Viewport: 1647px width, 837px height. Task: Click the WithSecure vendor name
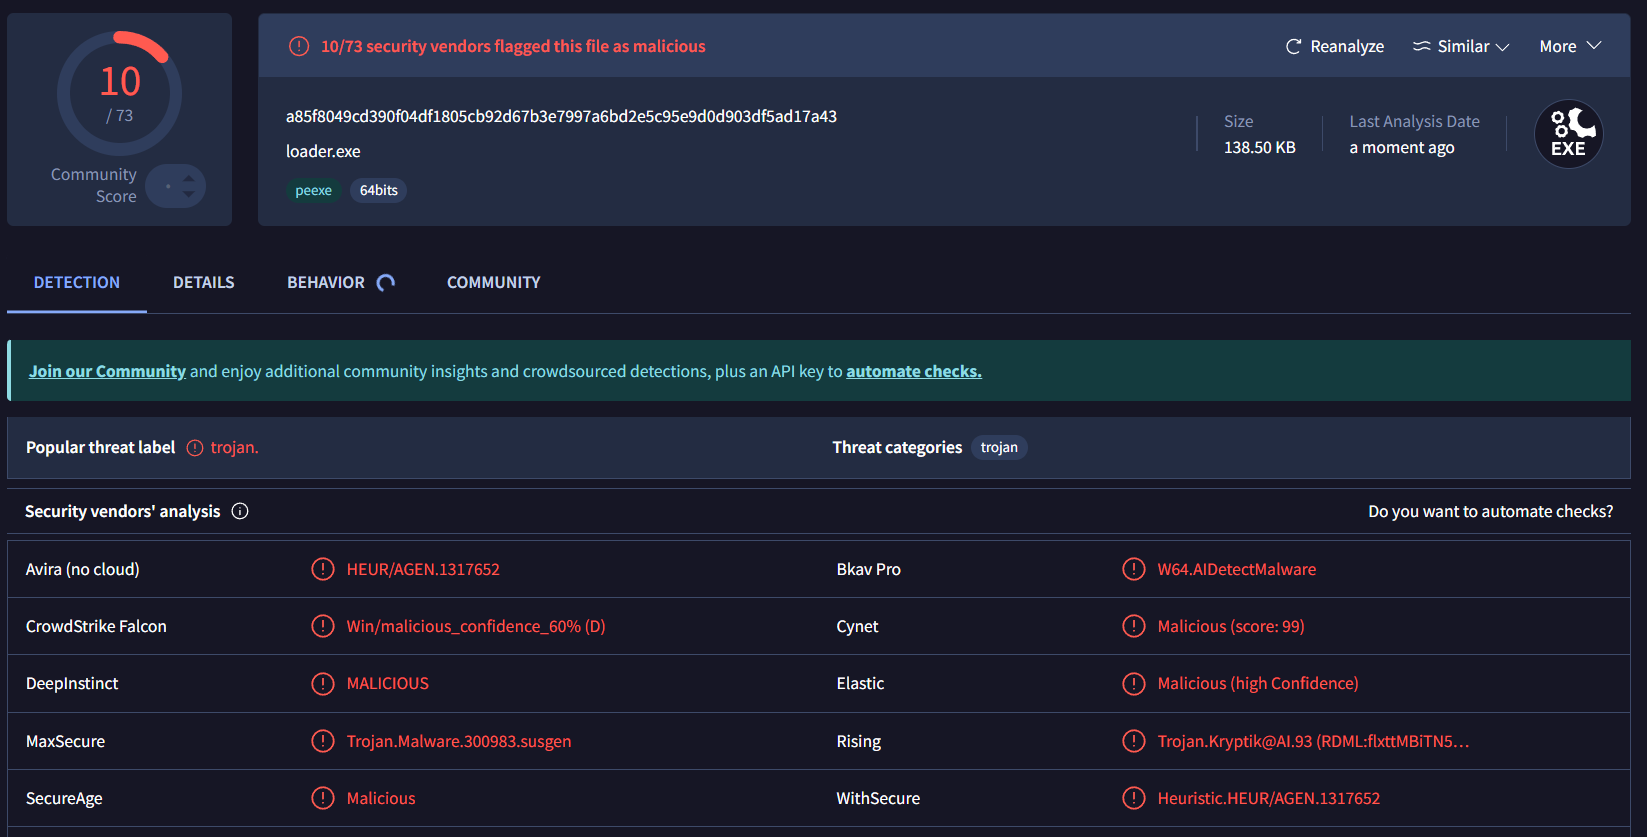click(x=878, y=798)
